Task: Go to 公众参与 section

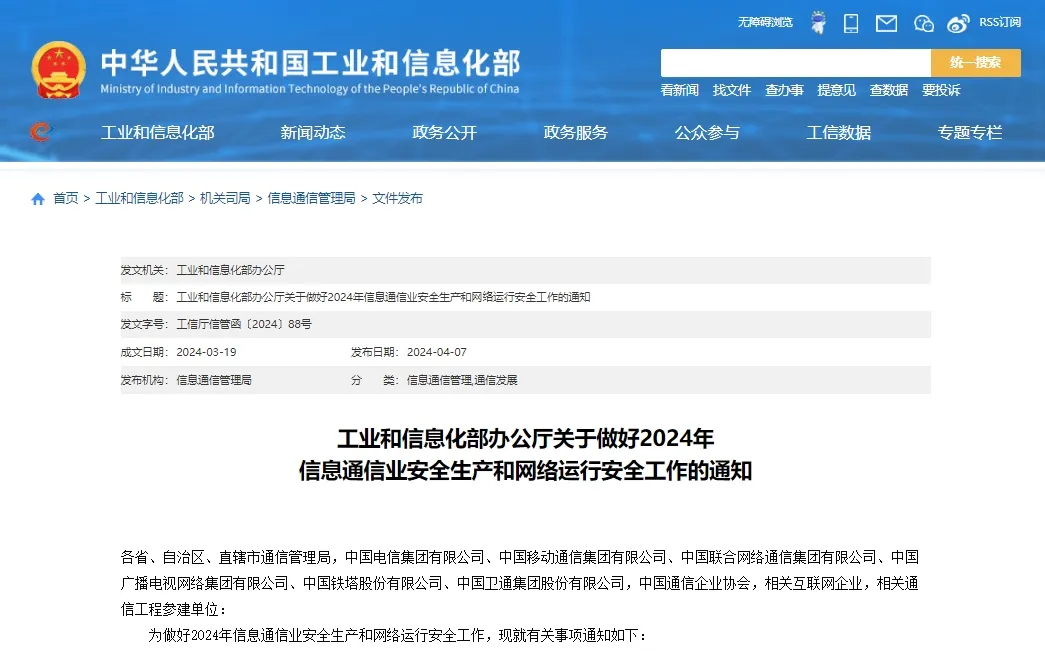Action: pos(707,132)
